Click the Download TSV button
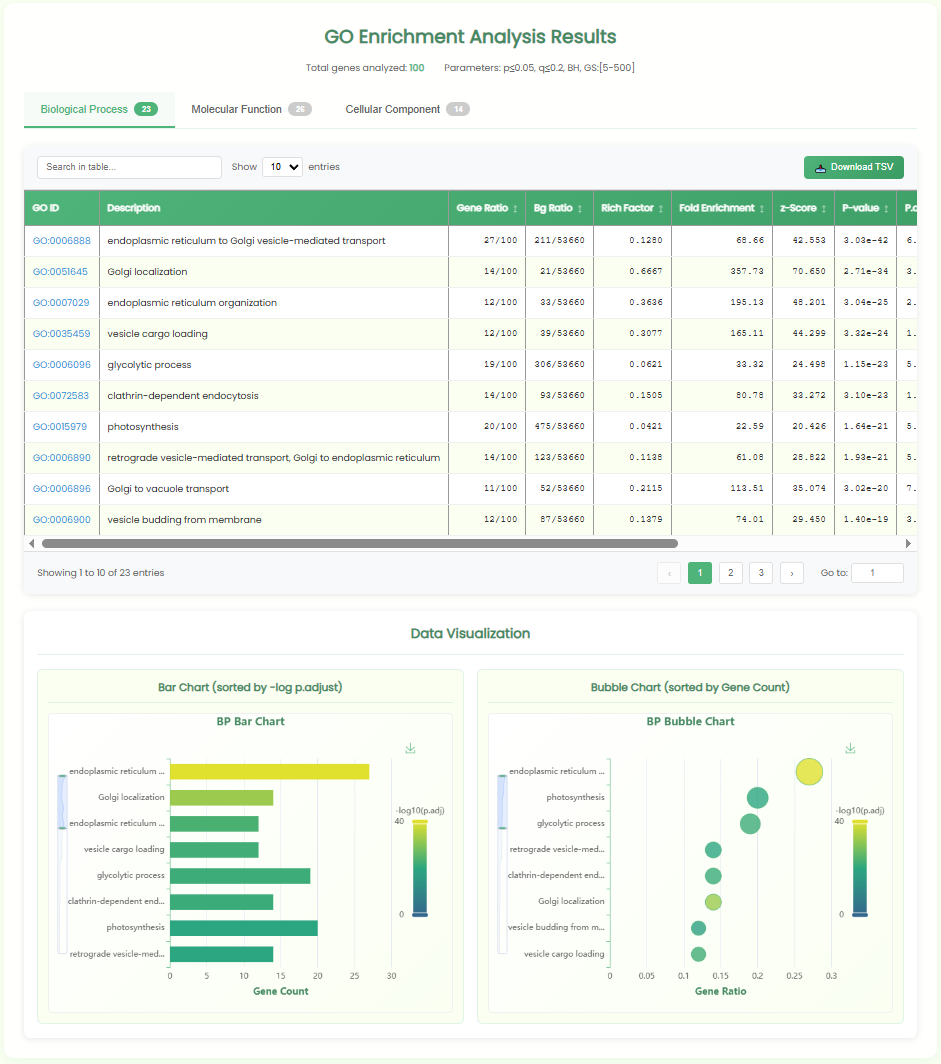 tap(854, 167)
